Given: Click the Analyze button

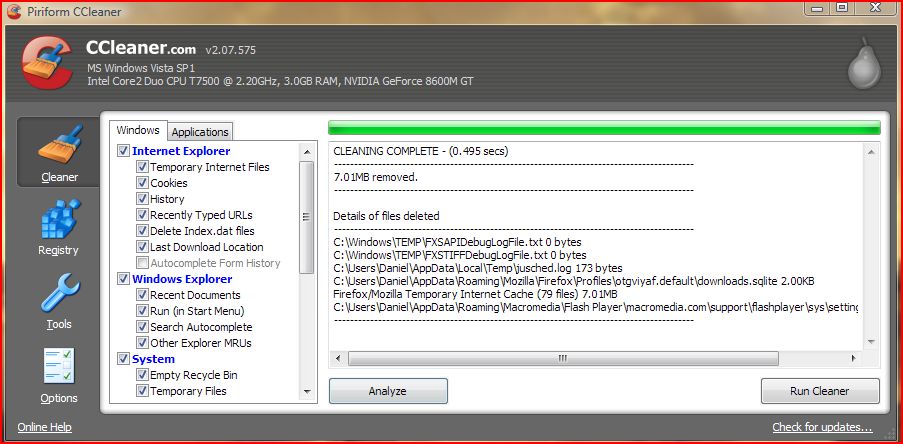Looking at the screenshot, I should [x=388, y=391].
